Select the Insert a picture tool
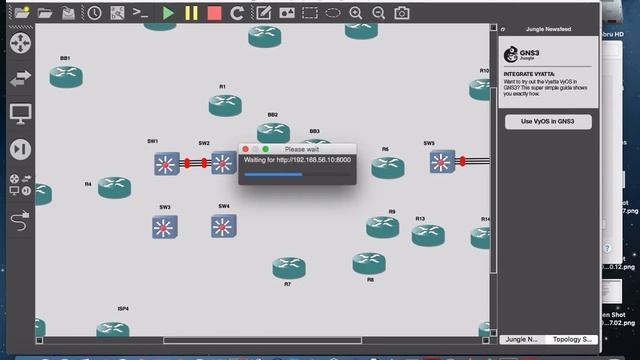Image resolution: width=640 pixels, height=360 pixels. tap(287, 13)
